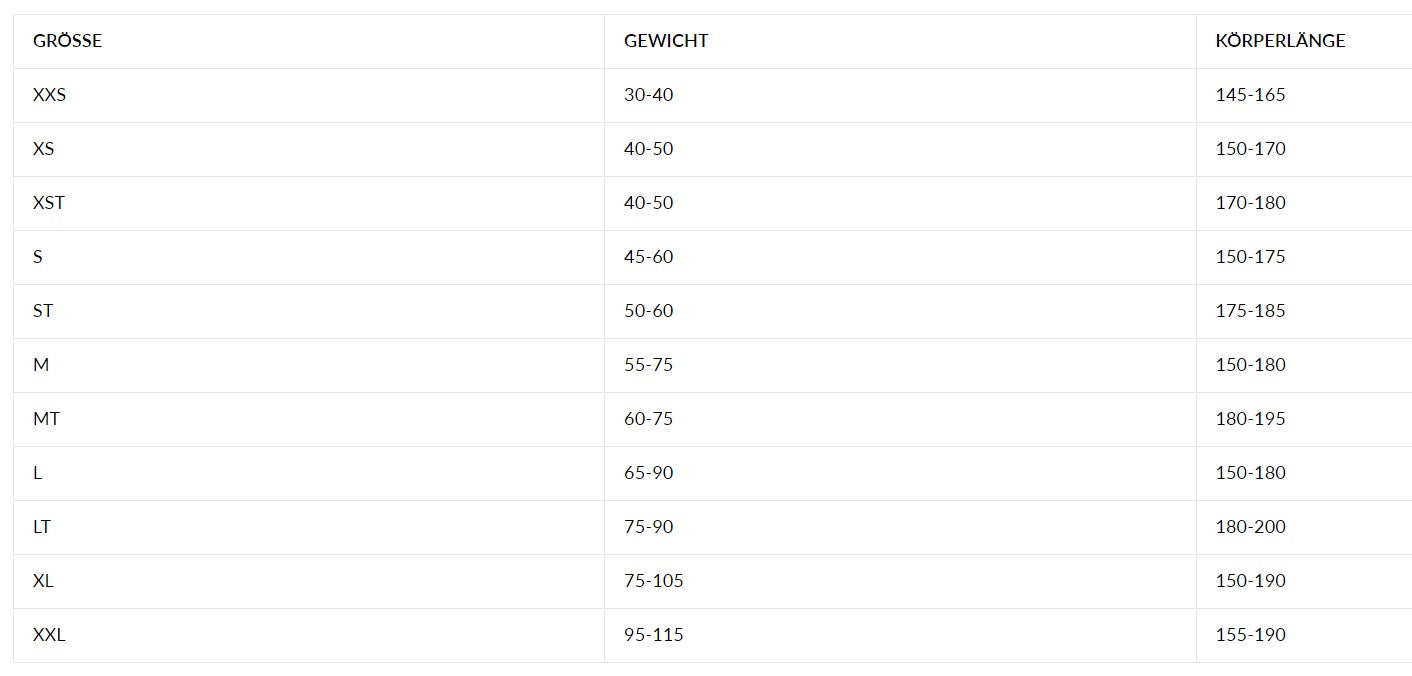Click the LT size cell
The height and width of the screenshot is (676, 1412).
(42, 527)
